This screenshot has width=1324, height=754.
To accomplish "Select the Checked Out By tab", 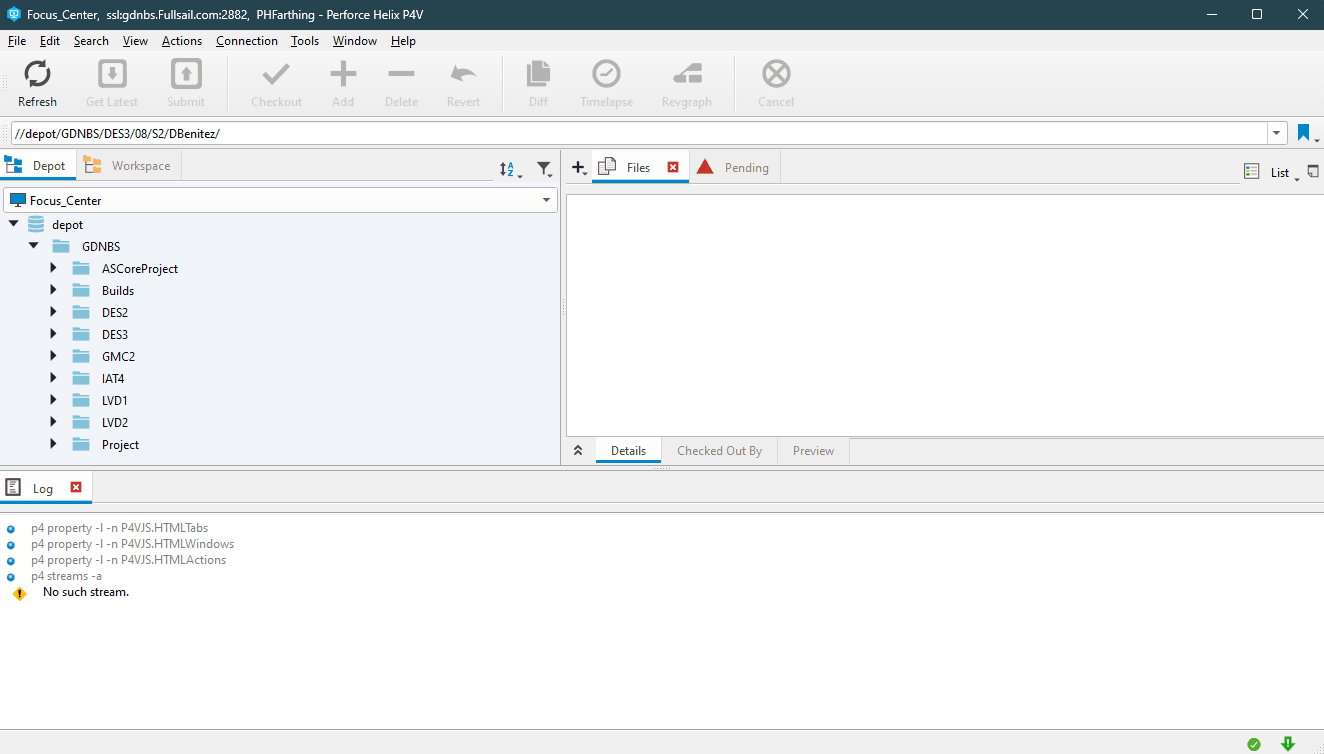I will (719, 451).
